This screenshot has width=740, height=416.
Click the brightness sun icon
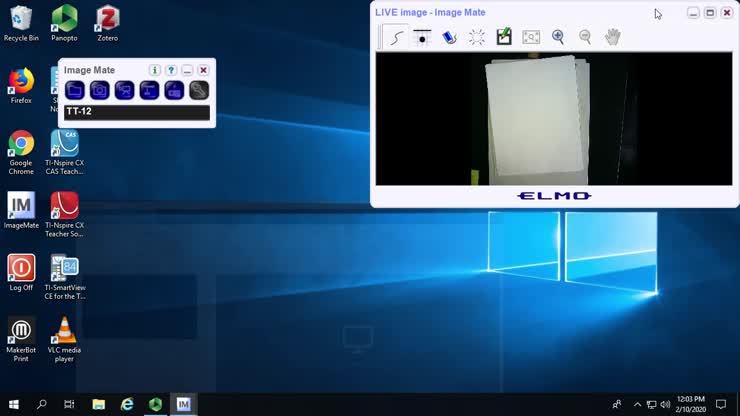click(x=477, y=37)
